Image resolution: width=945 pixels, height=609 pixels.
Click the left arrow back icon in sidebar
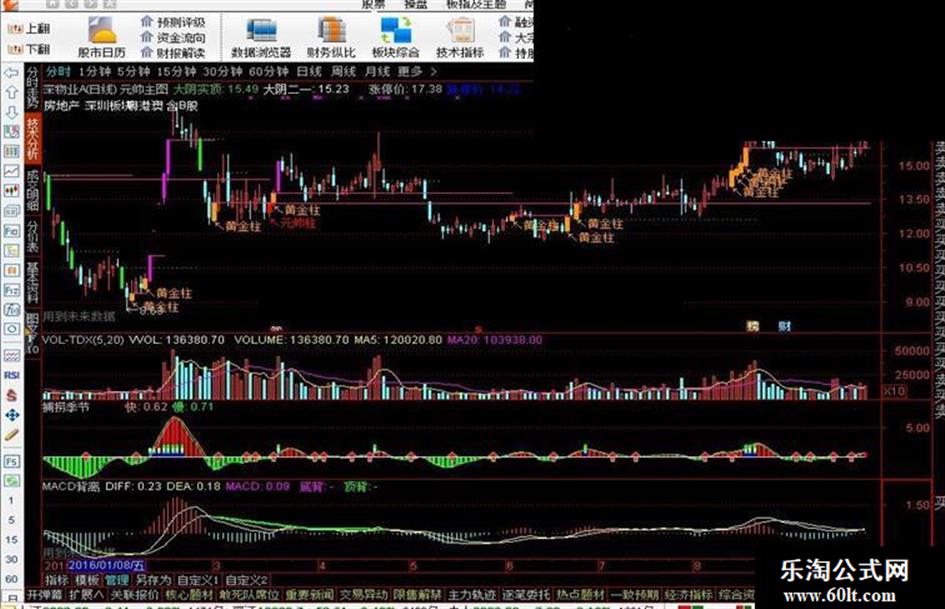11,73
